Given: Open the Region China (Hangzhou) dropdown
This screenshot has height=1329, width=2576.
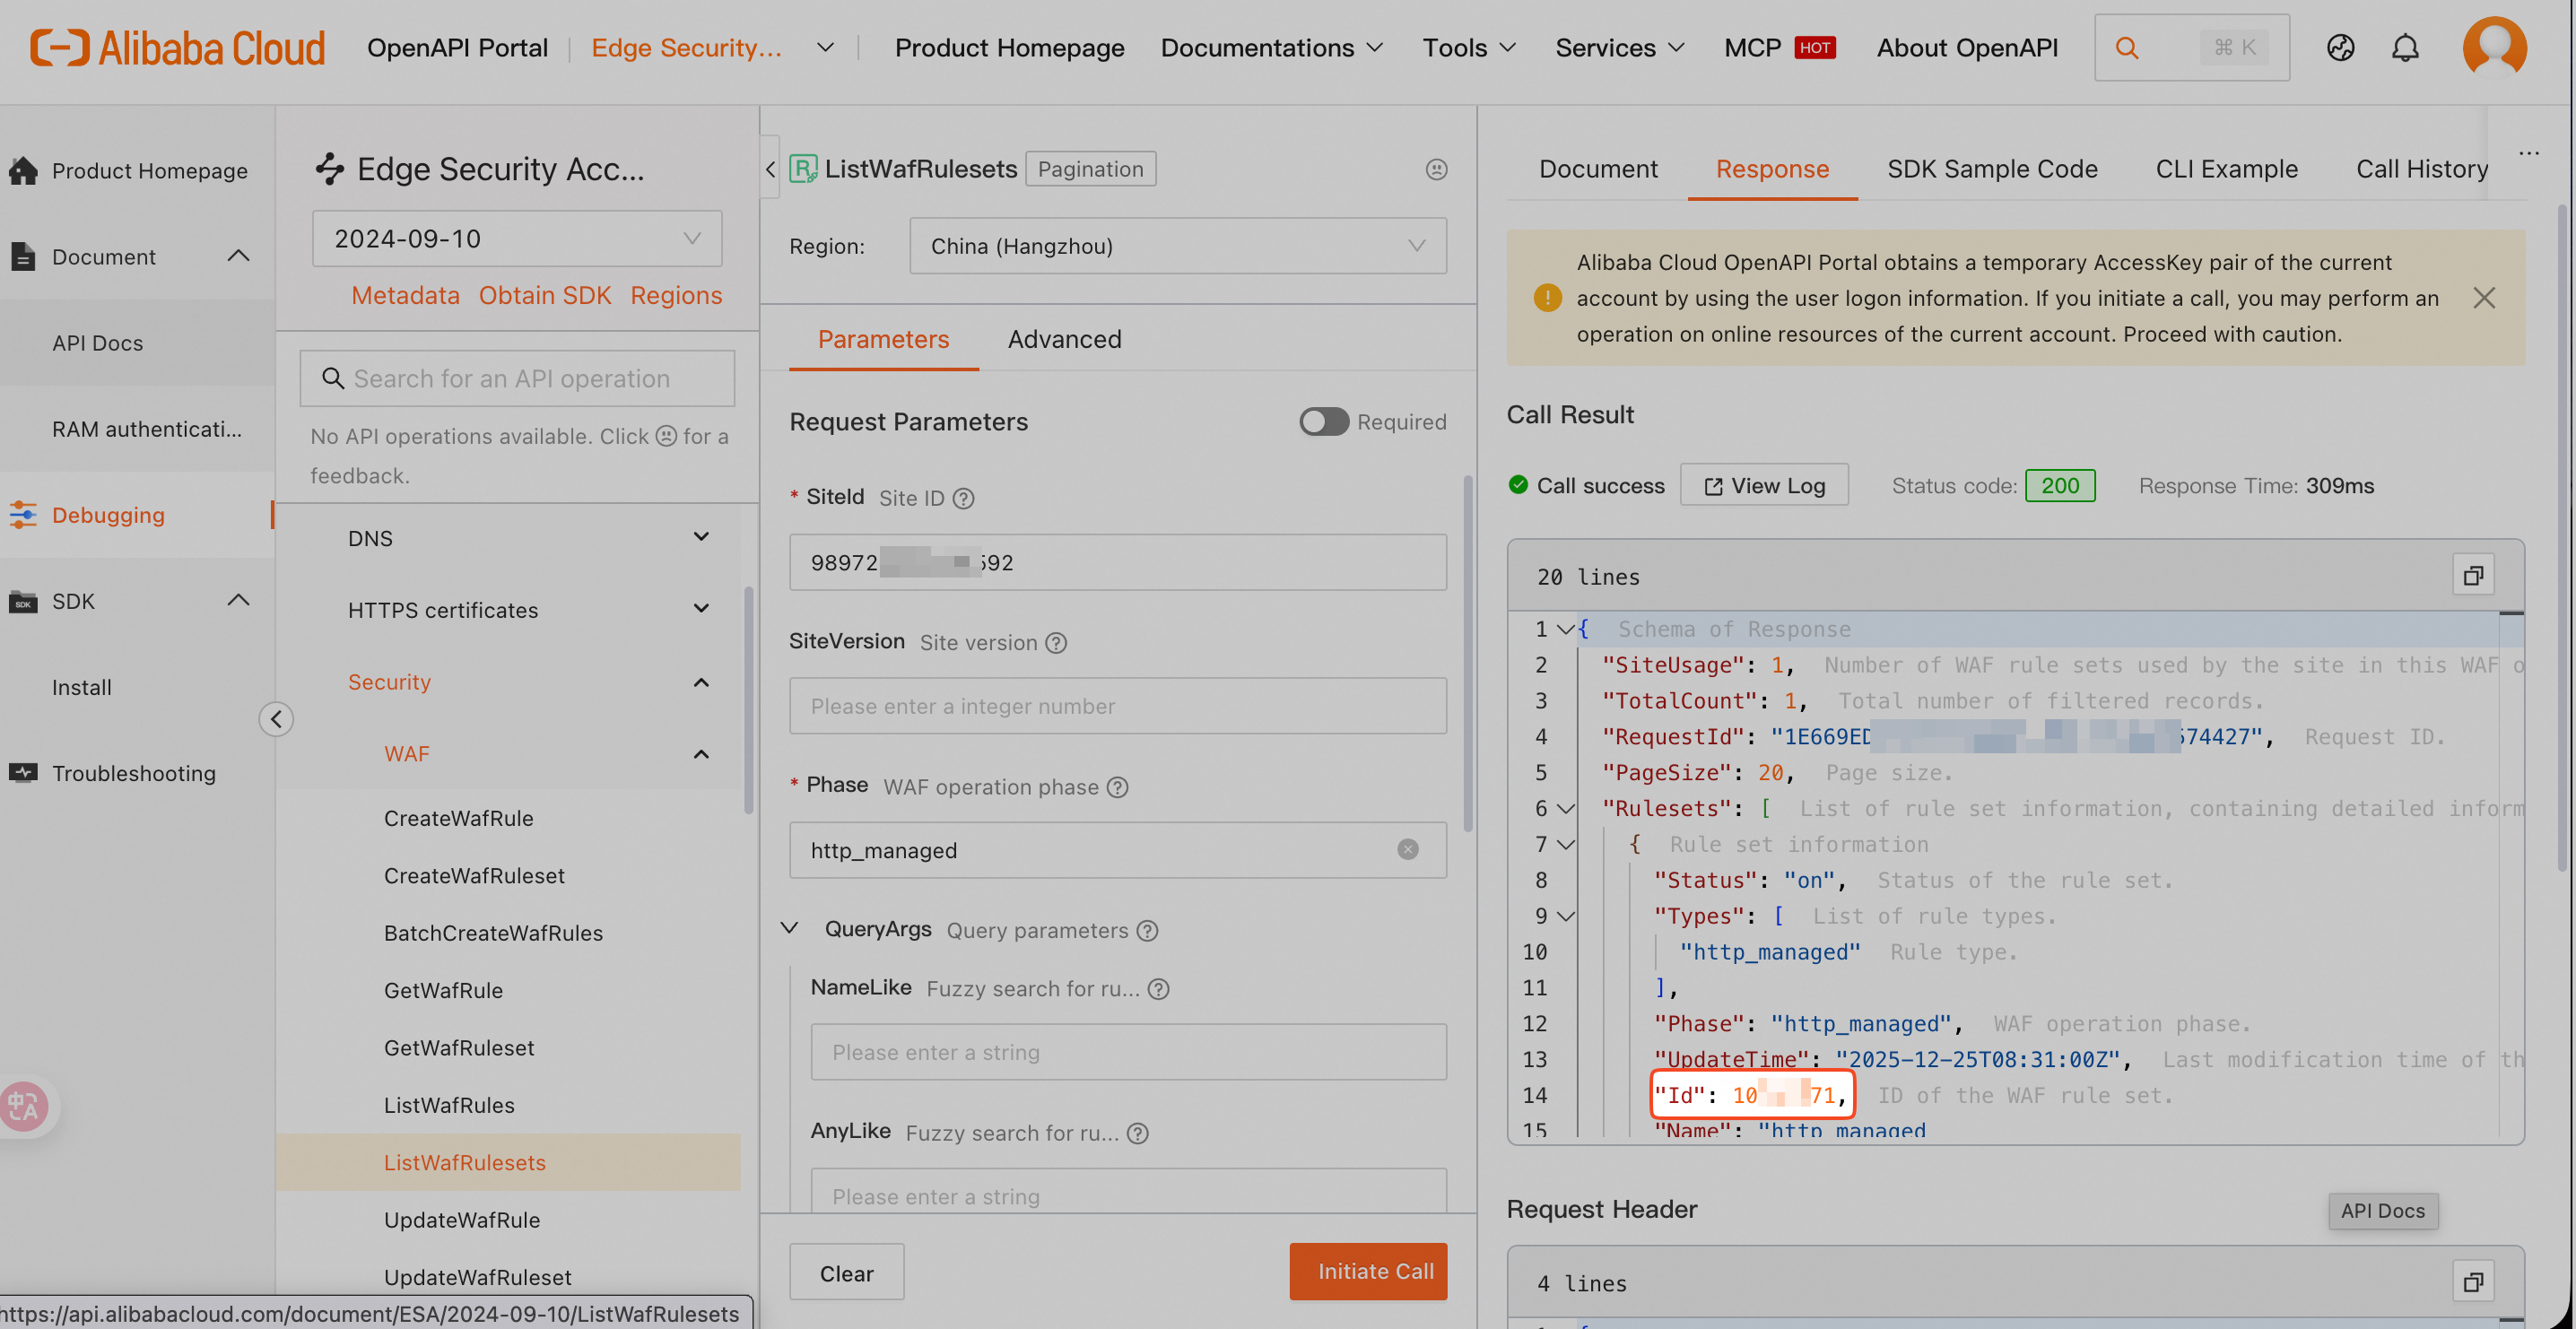Looking at the screenshot, I should 1177,246.
